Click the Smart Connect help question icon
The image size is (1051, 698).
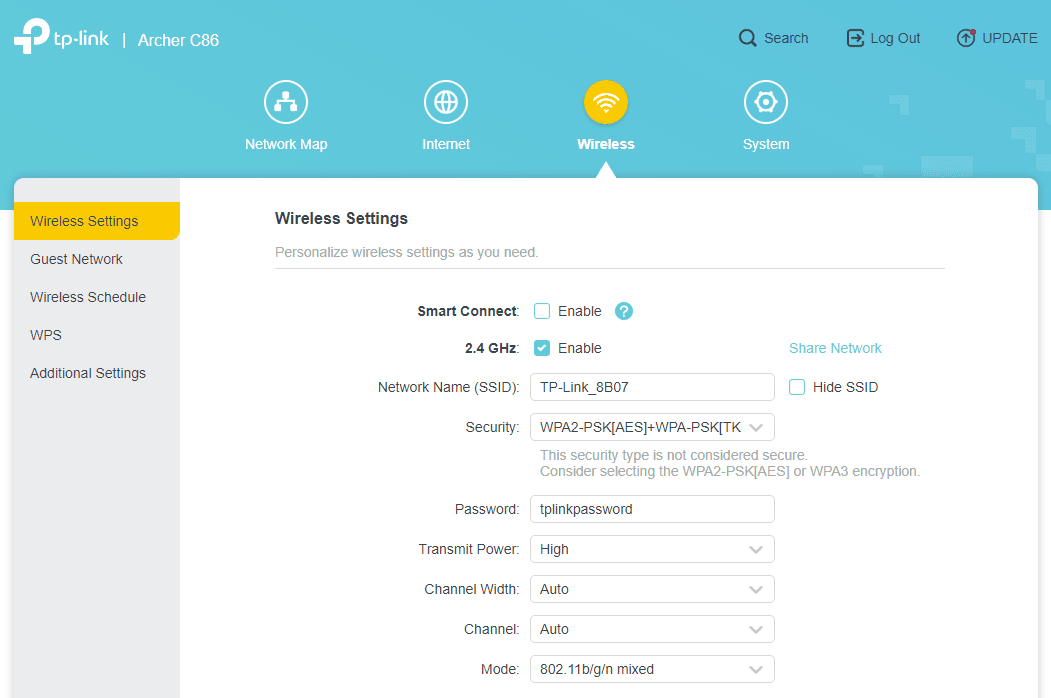pos(624,311)
